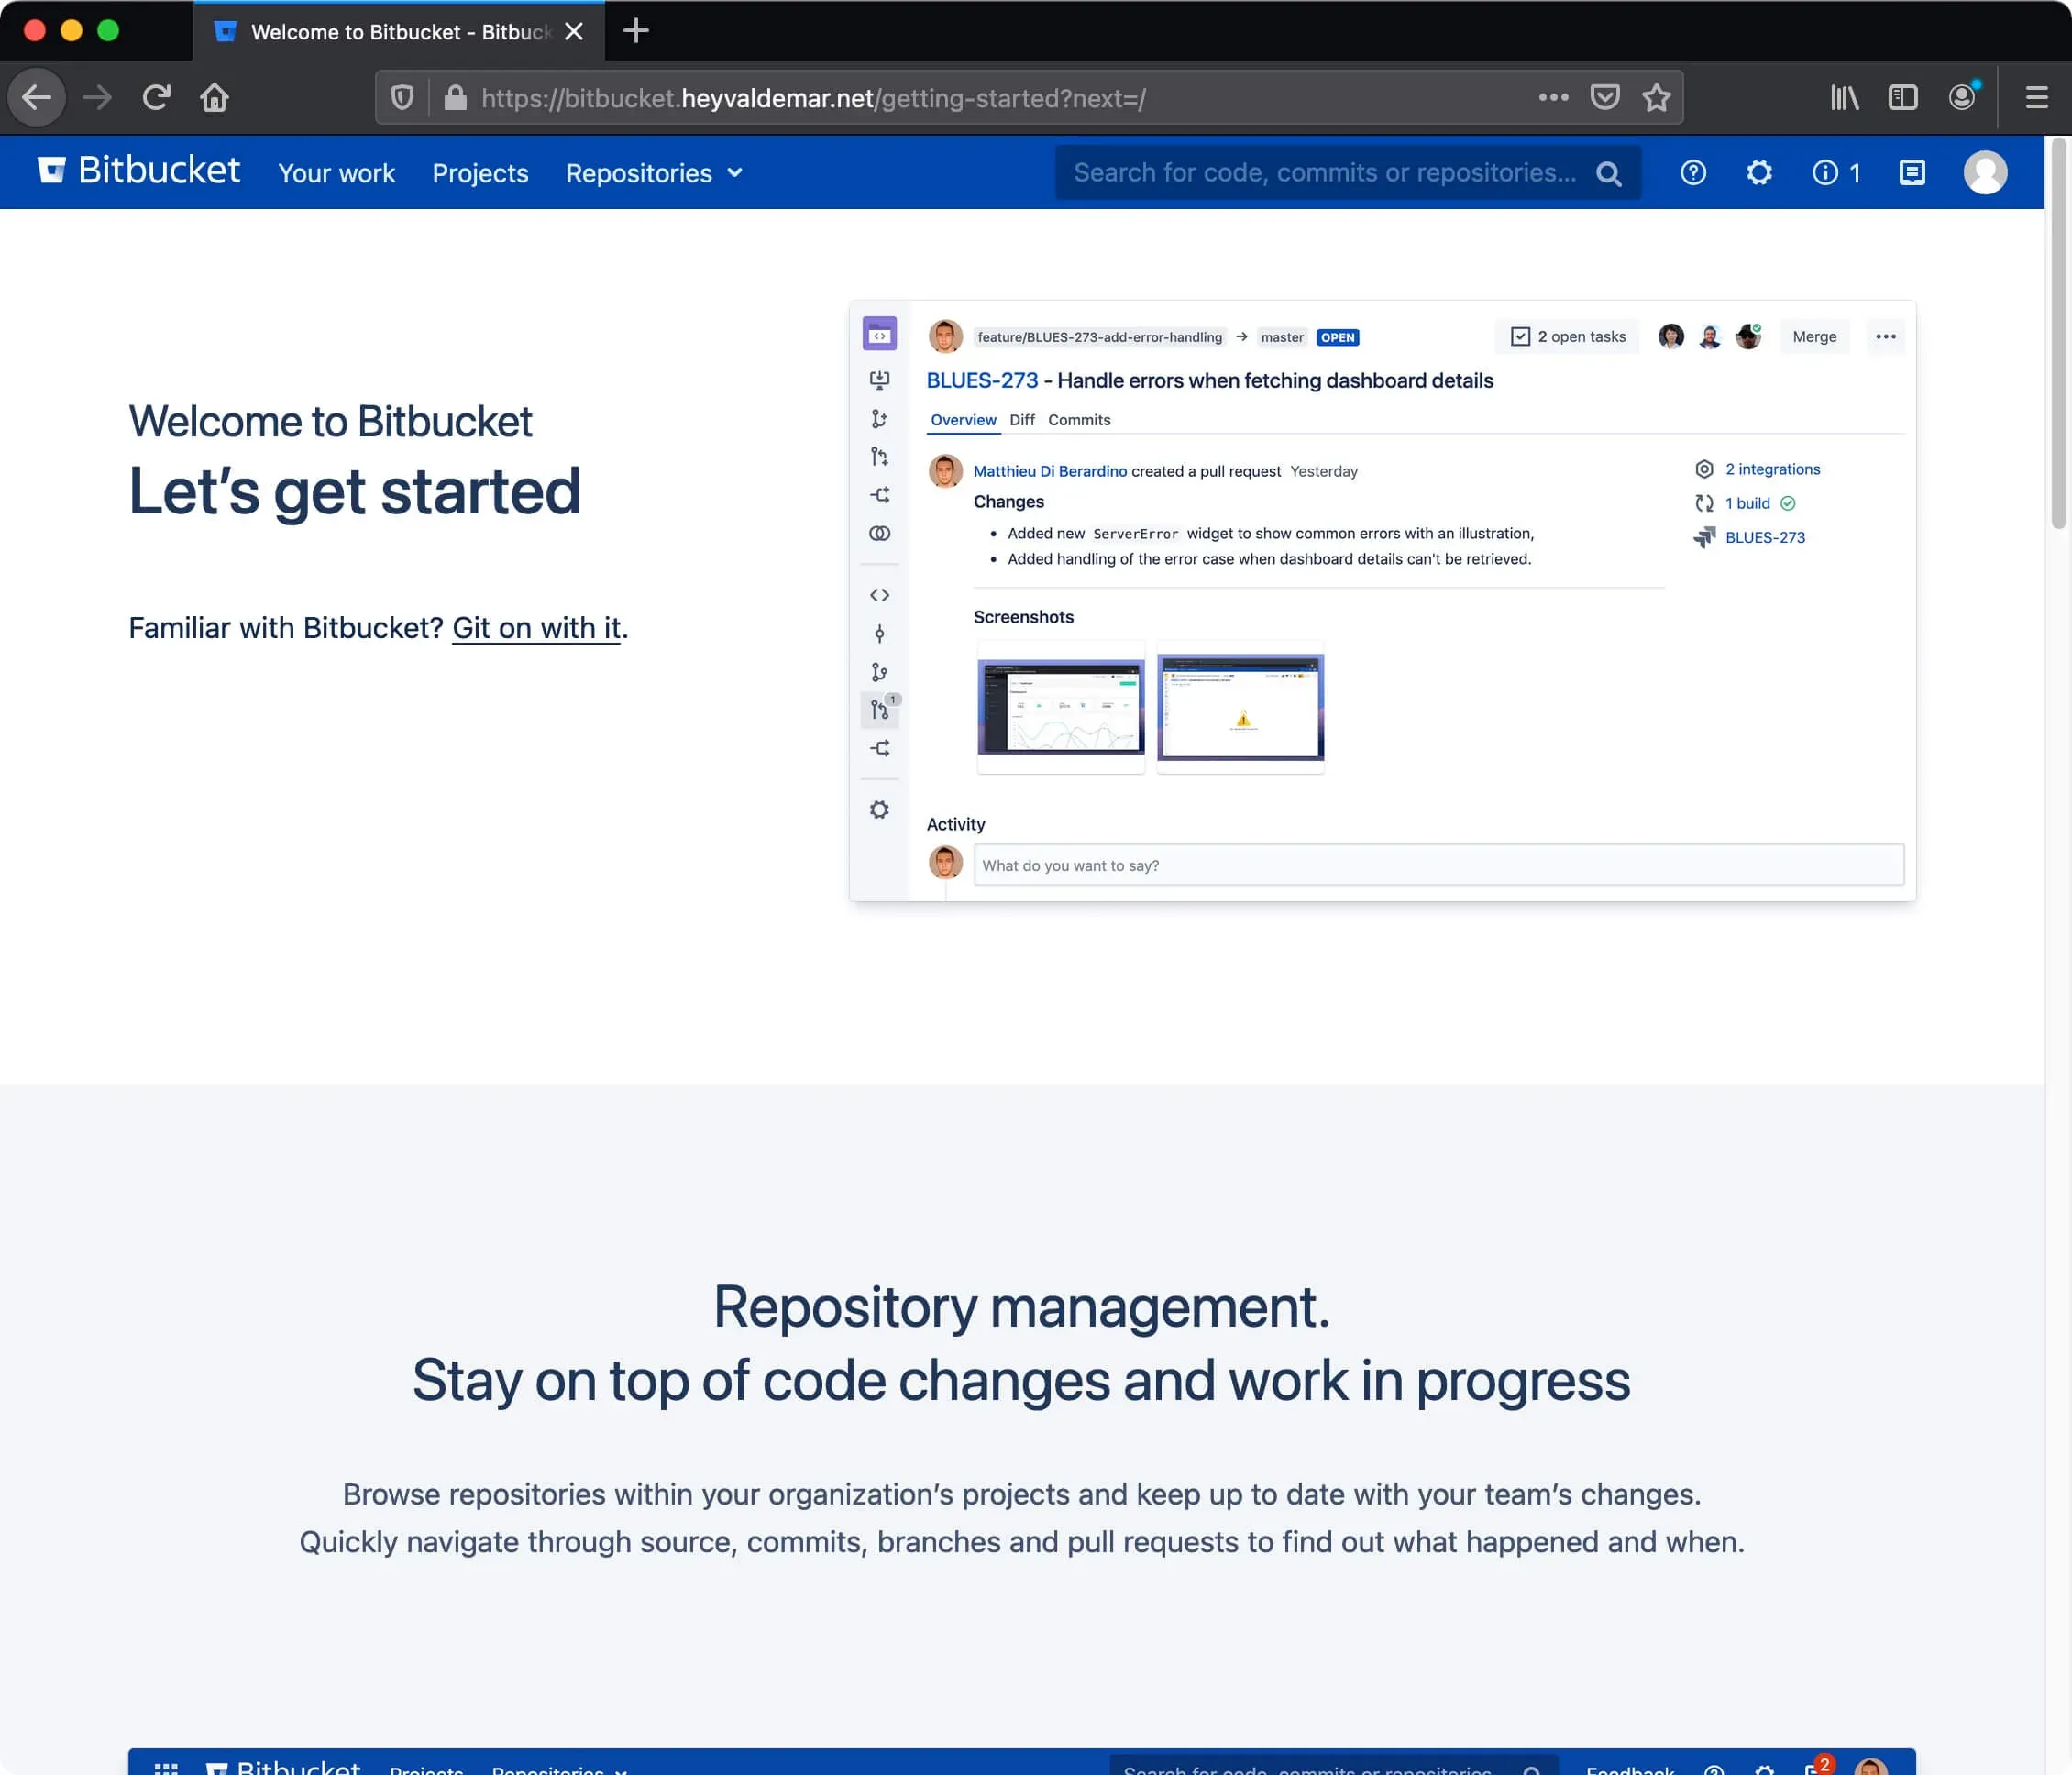Bookmark this page with star icon
This screenshot has width=2072, height=1775.
point(1657,97)
